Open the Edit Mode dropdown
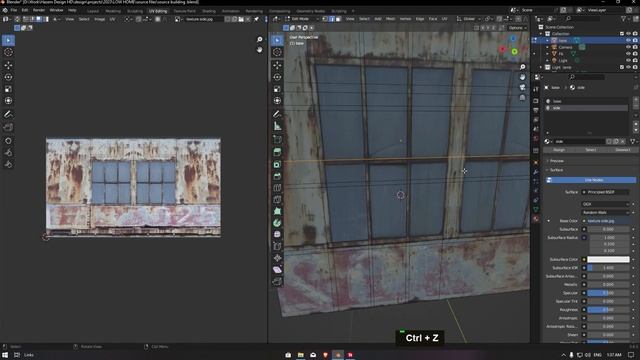 tap(302, 19)
